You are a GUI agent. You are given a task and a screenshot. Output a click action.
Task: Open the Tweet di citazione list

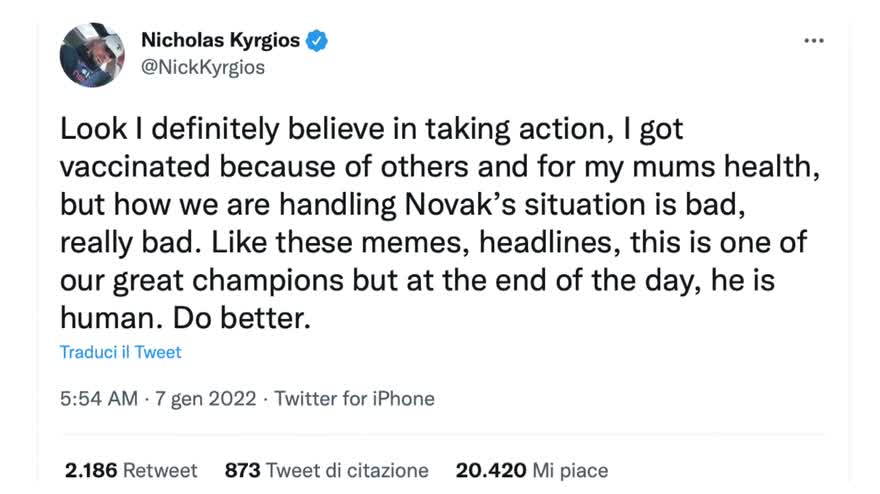[x=347, y=470]
